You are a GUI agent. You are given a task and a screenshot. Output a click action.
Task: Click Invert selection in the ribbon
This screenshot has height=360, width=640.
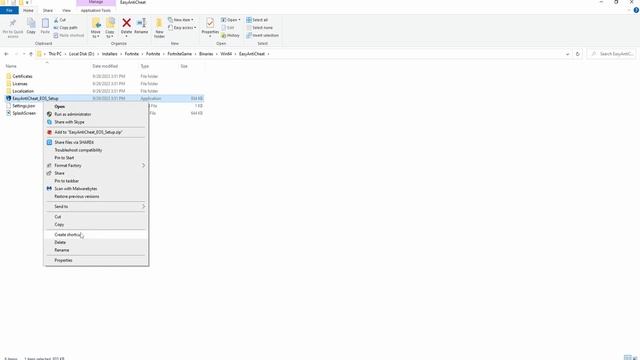pyautogui.click(x=262, y=36)
